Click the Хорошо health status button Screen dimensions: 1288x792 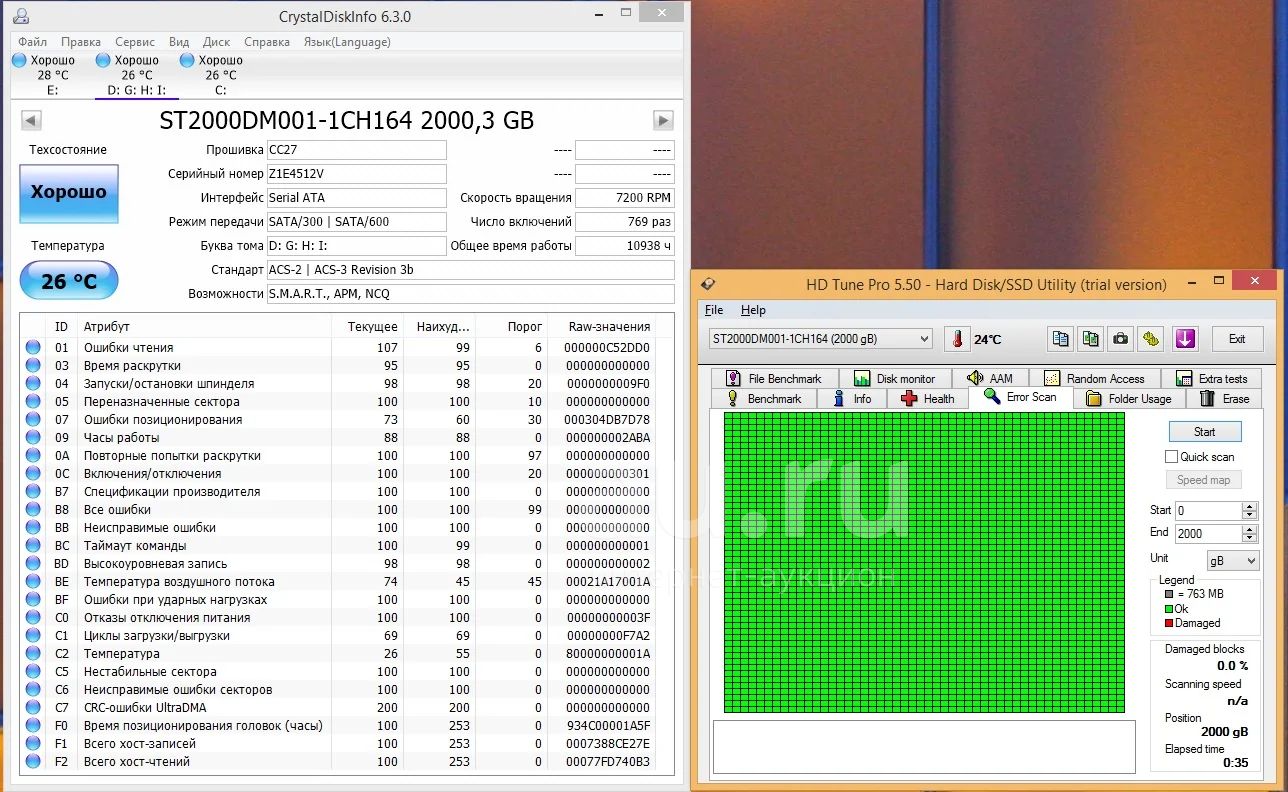tap(69, 193)
